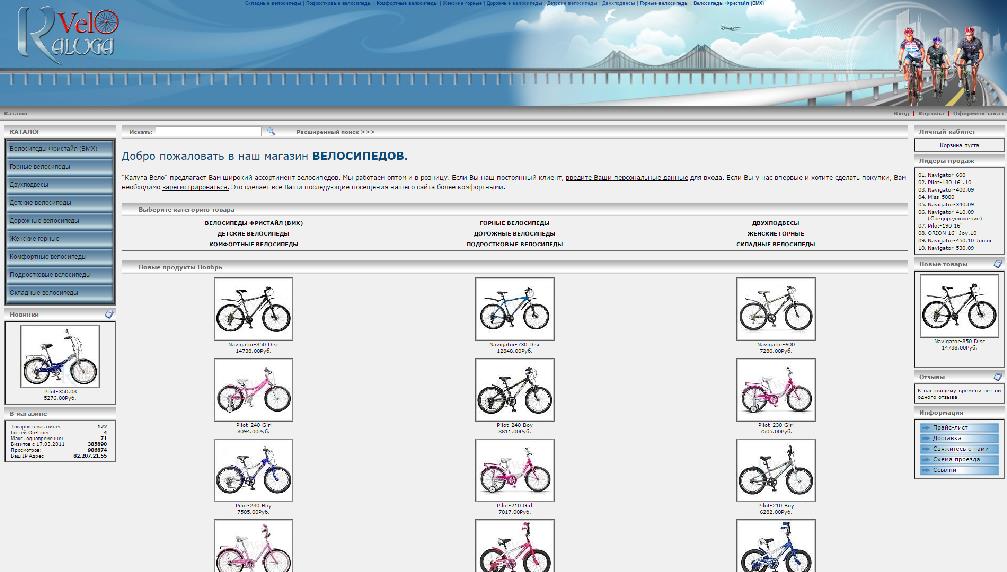Open the pink Pilot 240 Girl bike thumbnail
Viewport: 1007px width, 572px height.
point(253,390)
